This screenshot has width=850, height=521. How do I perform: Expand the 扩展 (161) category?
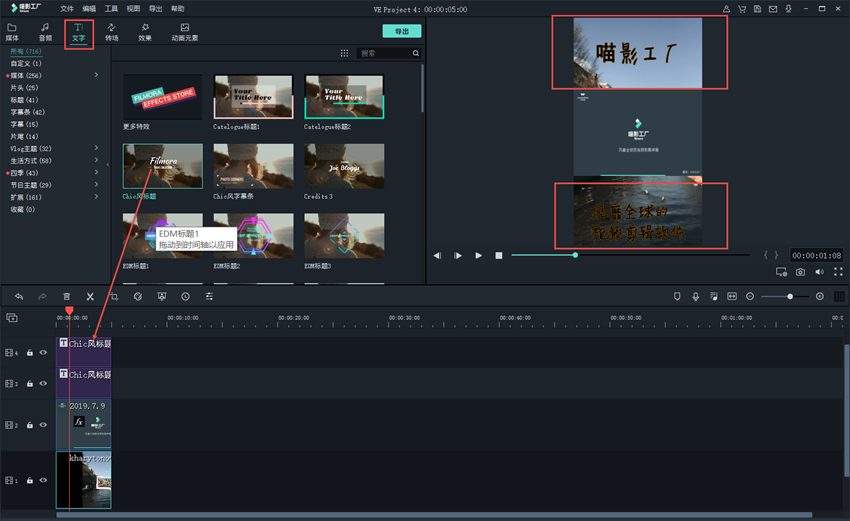pos(96,197)
